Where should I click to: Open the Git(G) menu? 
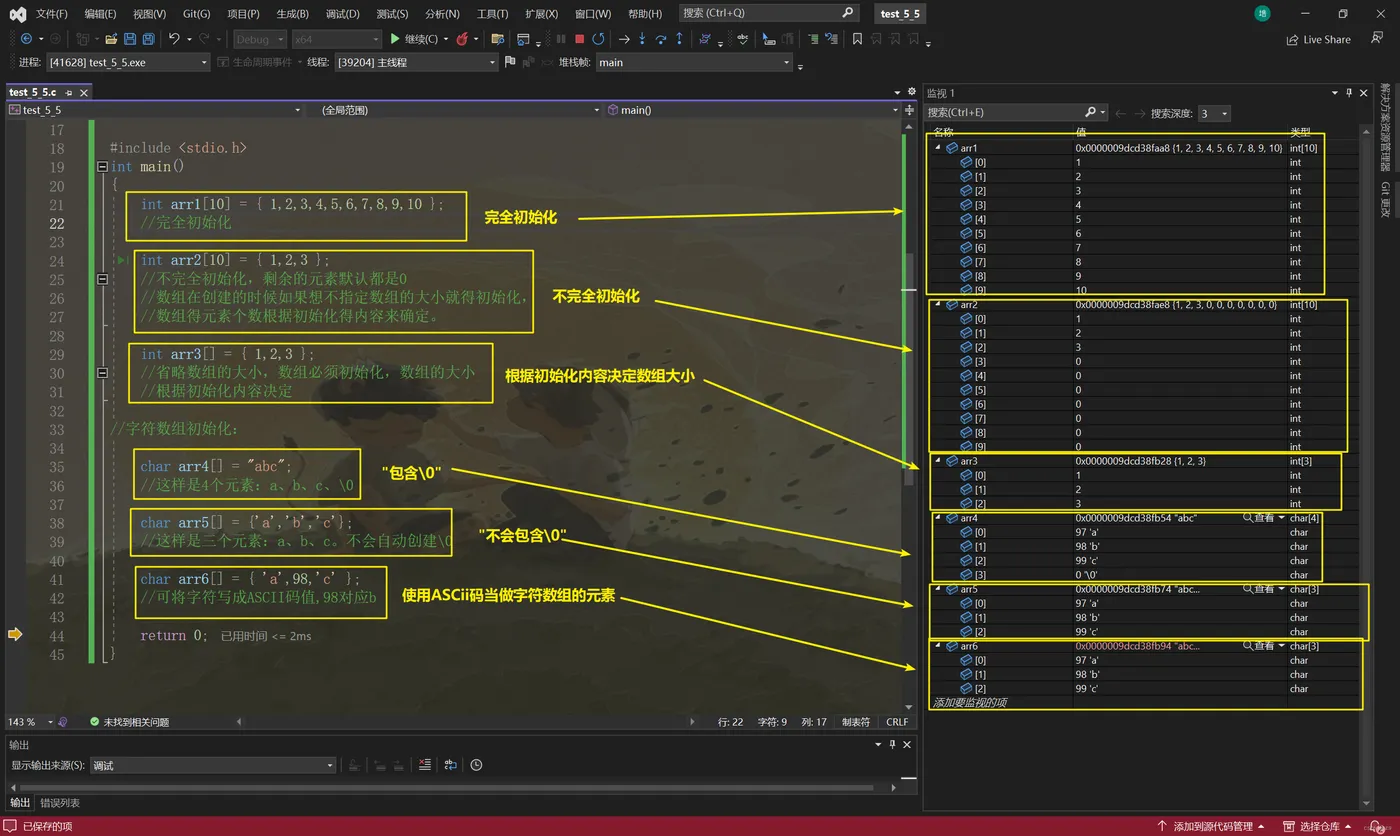(197, 14)
